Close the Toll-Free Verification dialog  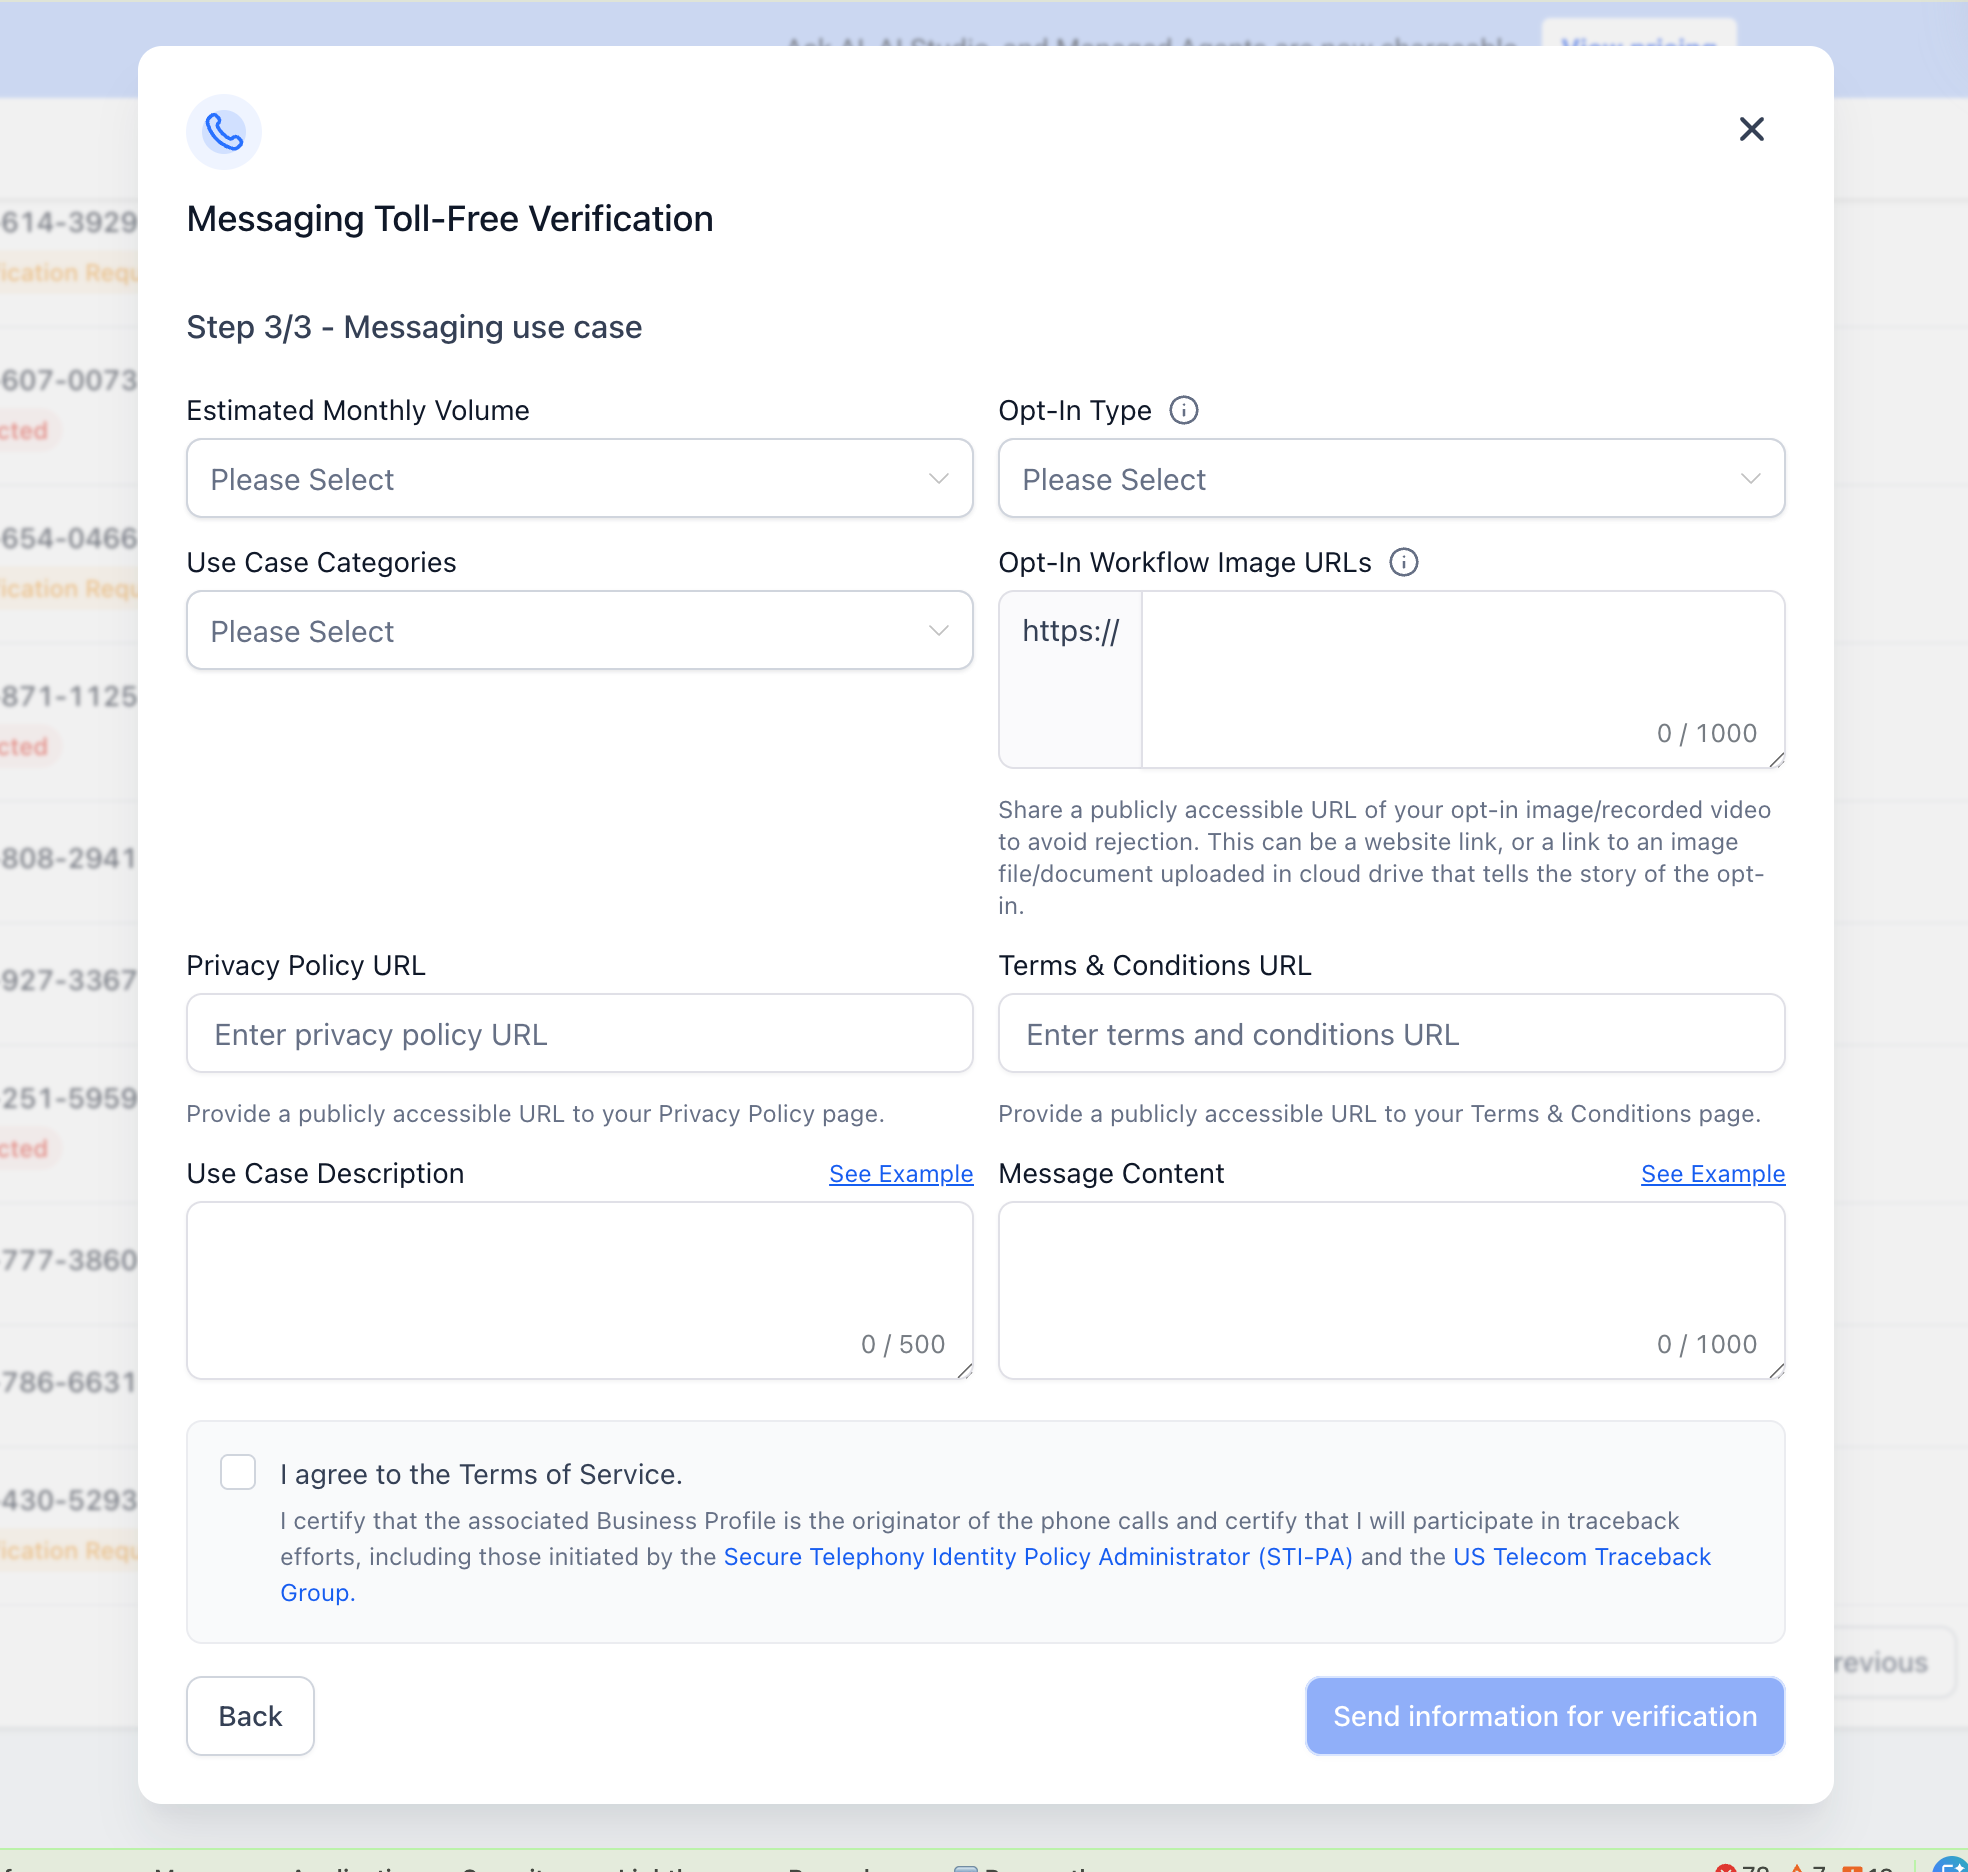(x=1751, y=129)
